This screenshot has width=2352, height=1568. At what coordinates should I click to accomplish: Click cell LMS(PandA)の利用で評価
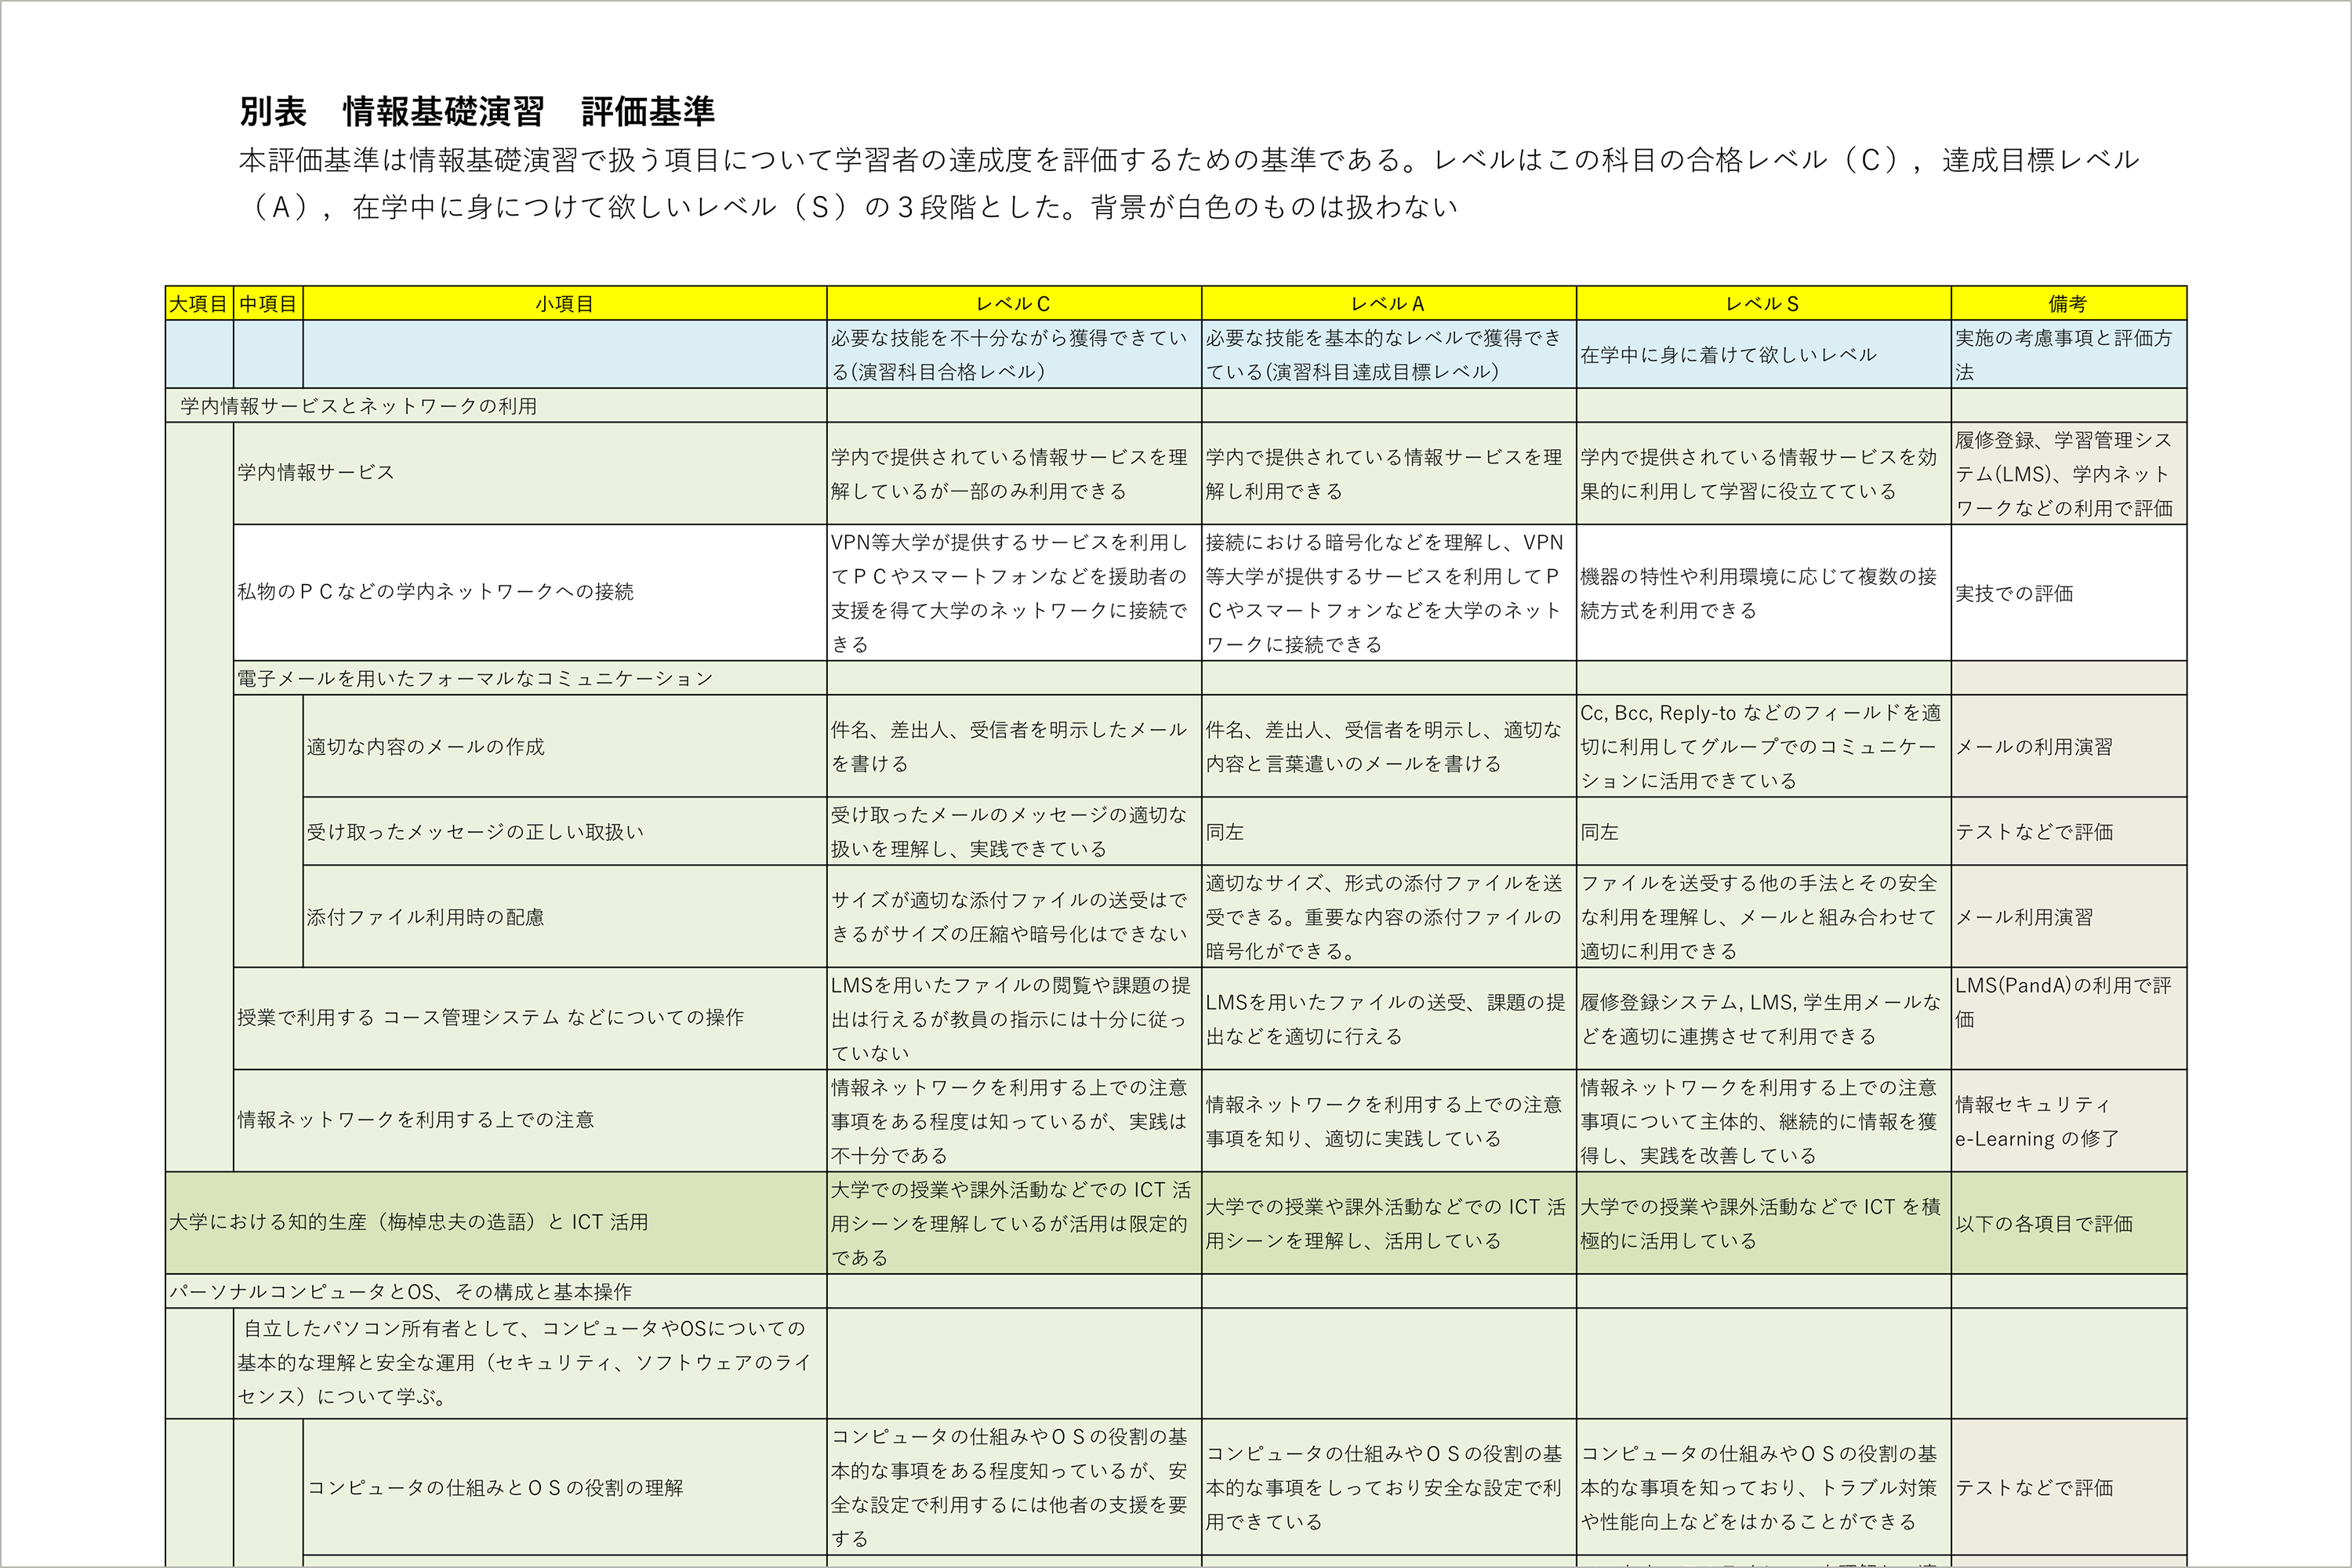point(2069,1018)
